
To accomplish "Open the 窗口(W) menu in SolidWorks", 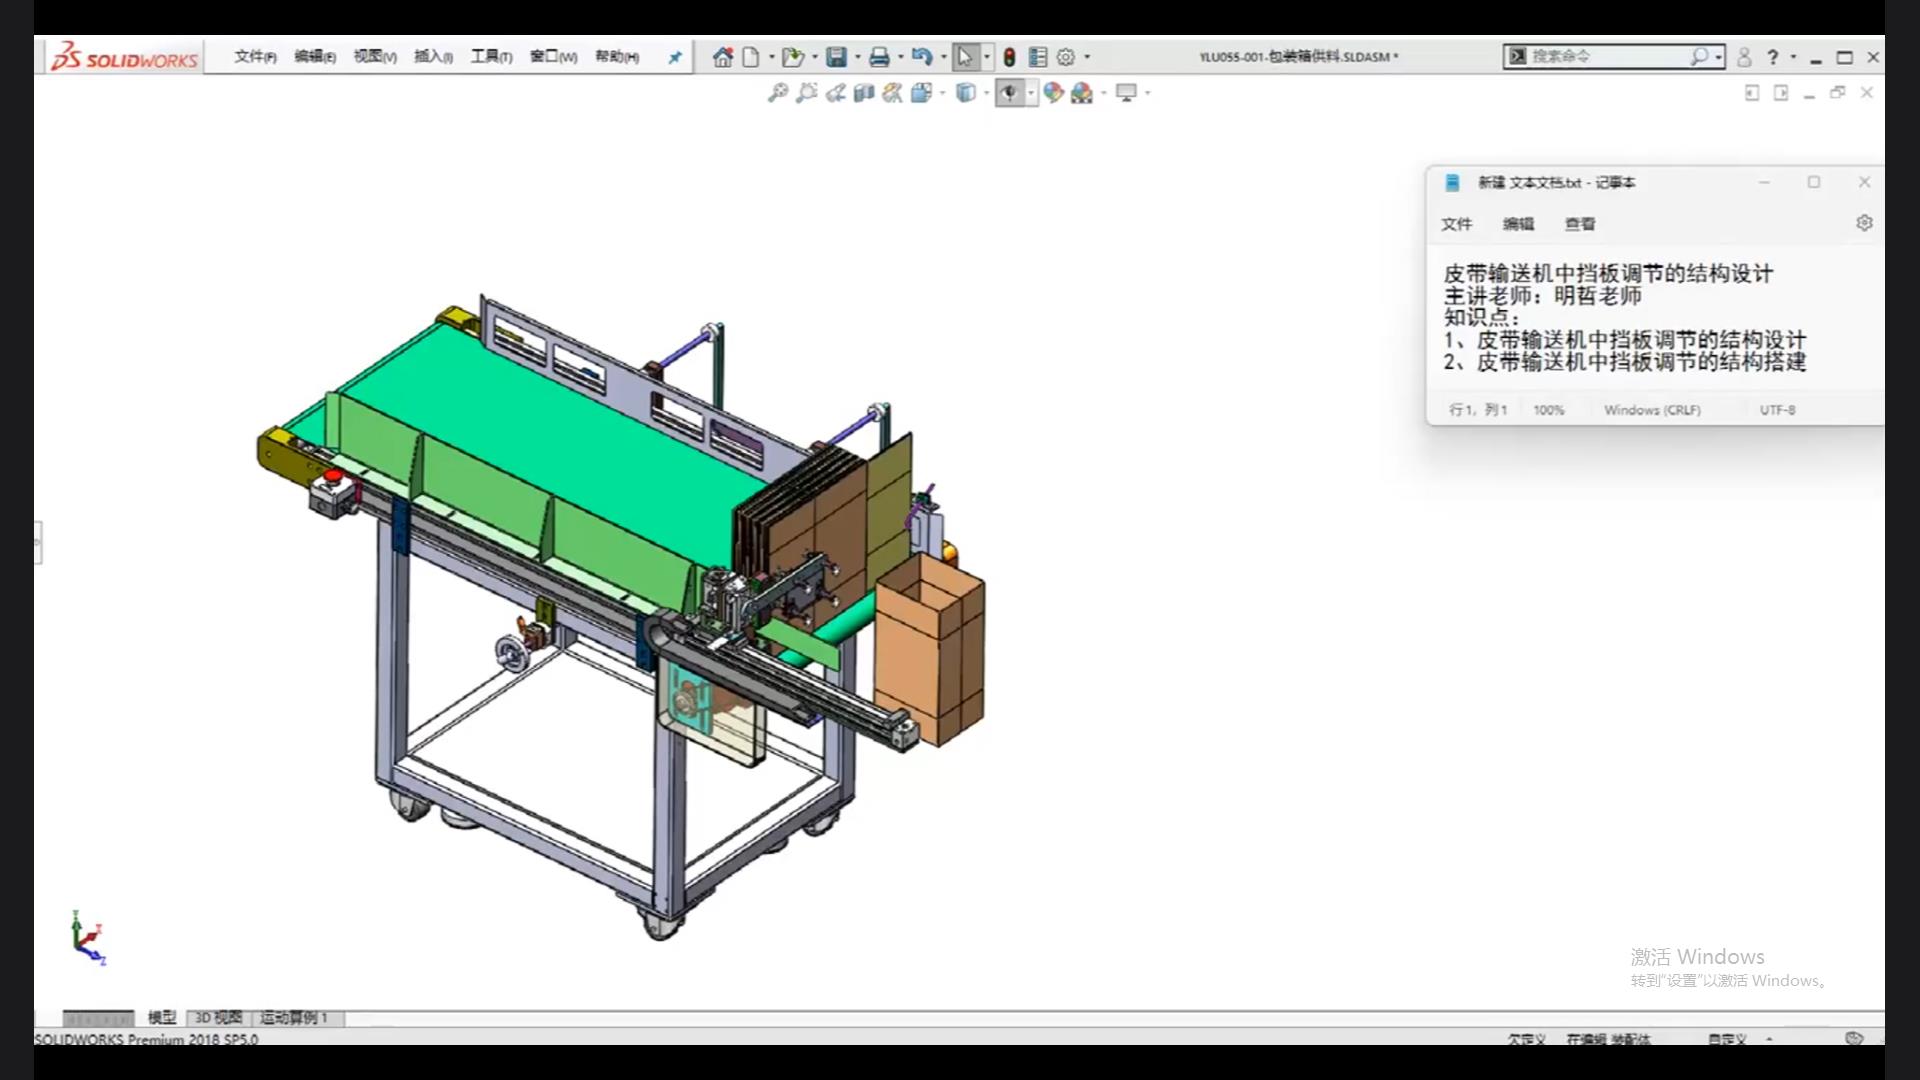I will [554, 57].
